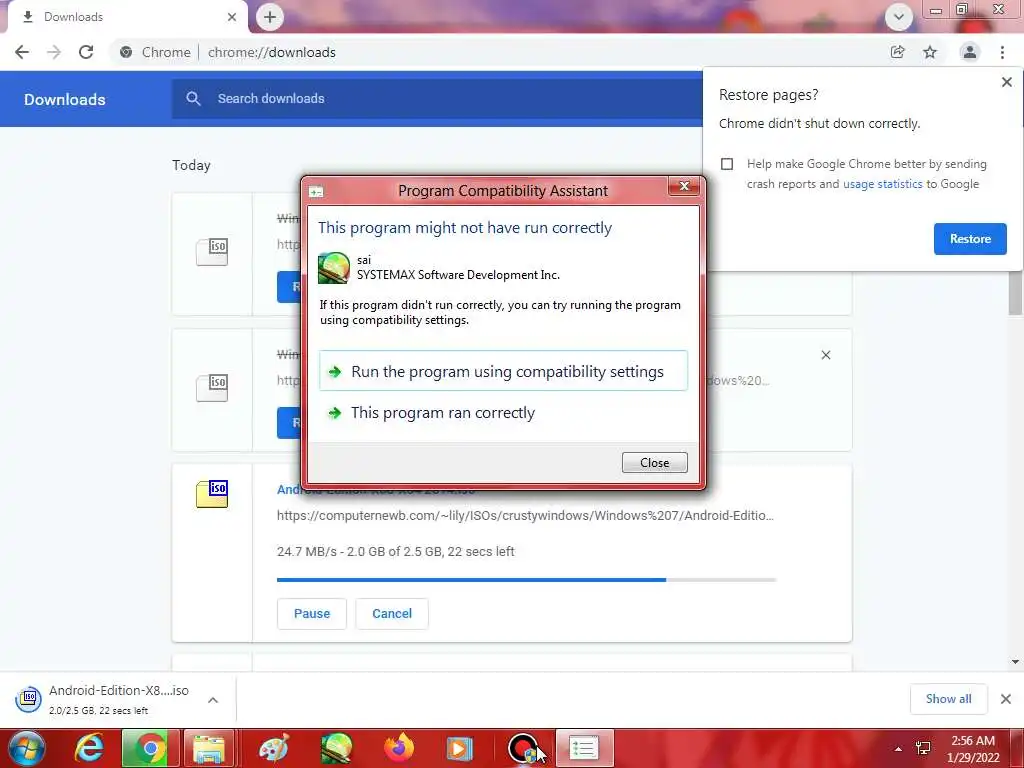The width and height of the screenshot is (1024, 768).
Task: Run the program using compatibility settings
Action: 503,371
